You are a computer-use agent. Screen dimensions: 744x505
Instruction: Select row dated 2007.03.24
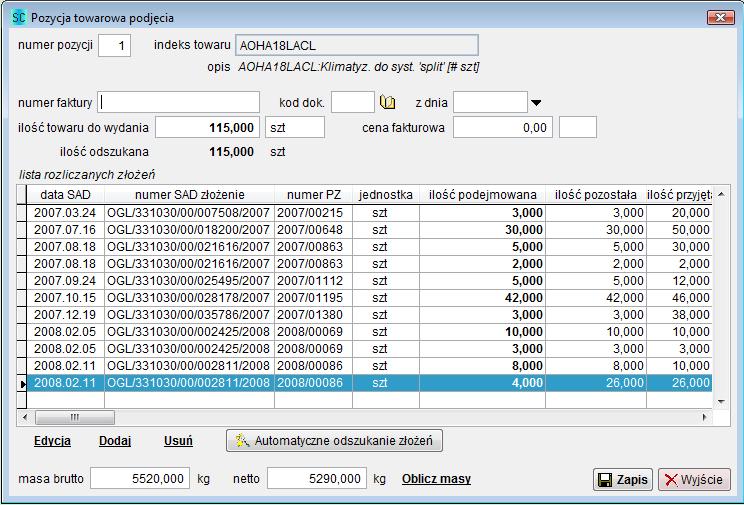tap(364, 213)
